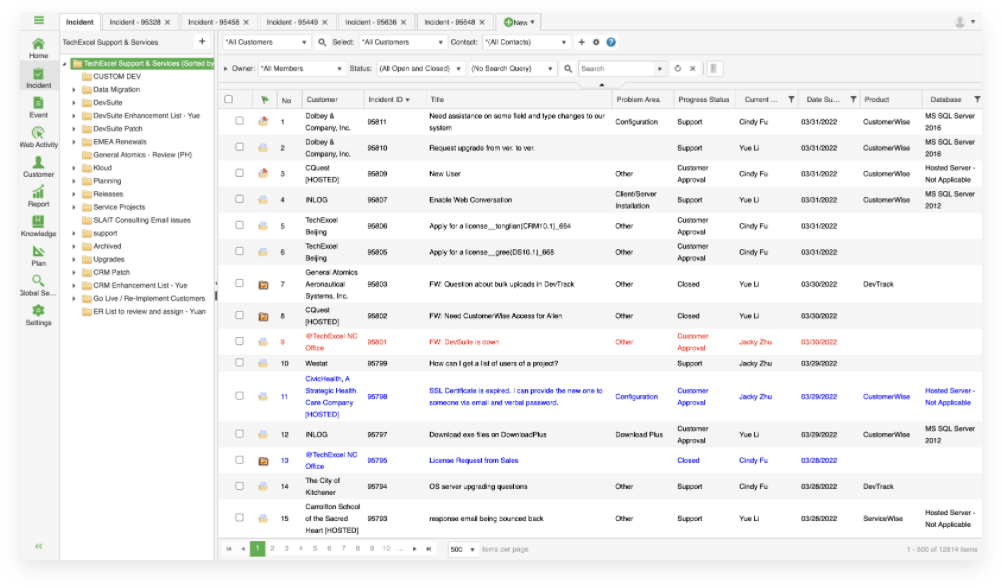This screenshot has height=588, width=1002.
Task: Check the box for incident 95811
Action: (240, 121)
